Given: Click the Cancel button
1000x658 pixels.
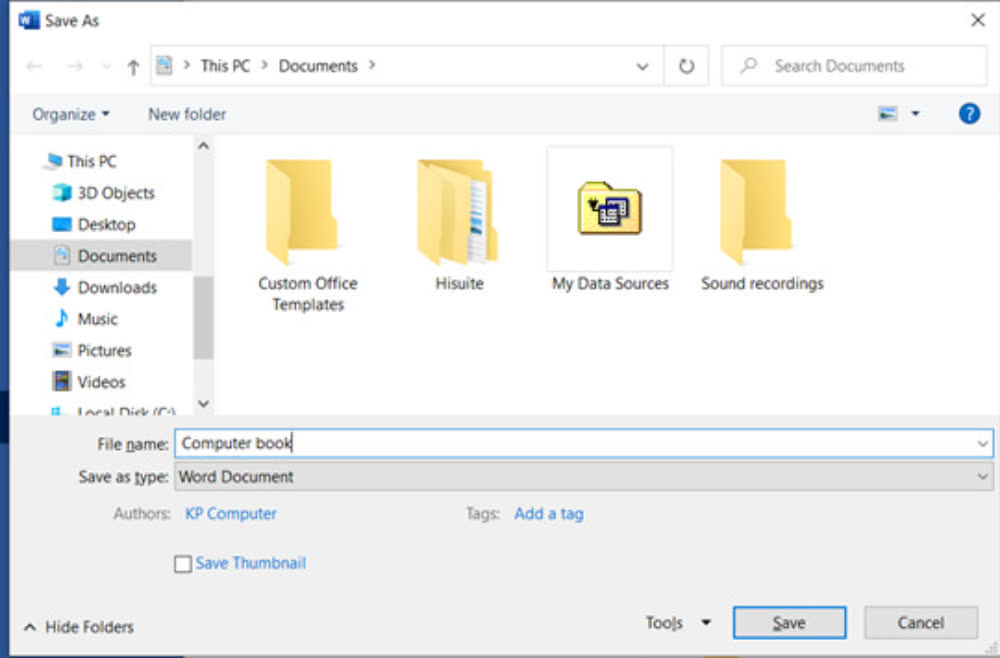Looking at the screenshot, I should (920, 622).
